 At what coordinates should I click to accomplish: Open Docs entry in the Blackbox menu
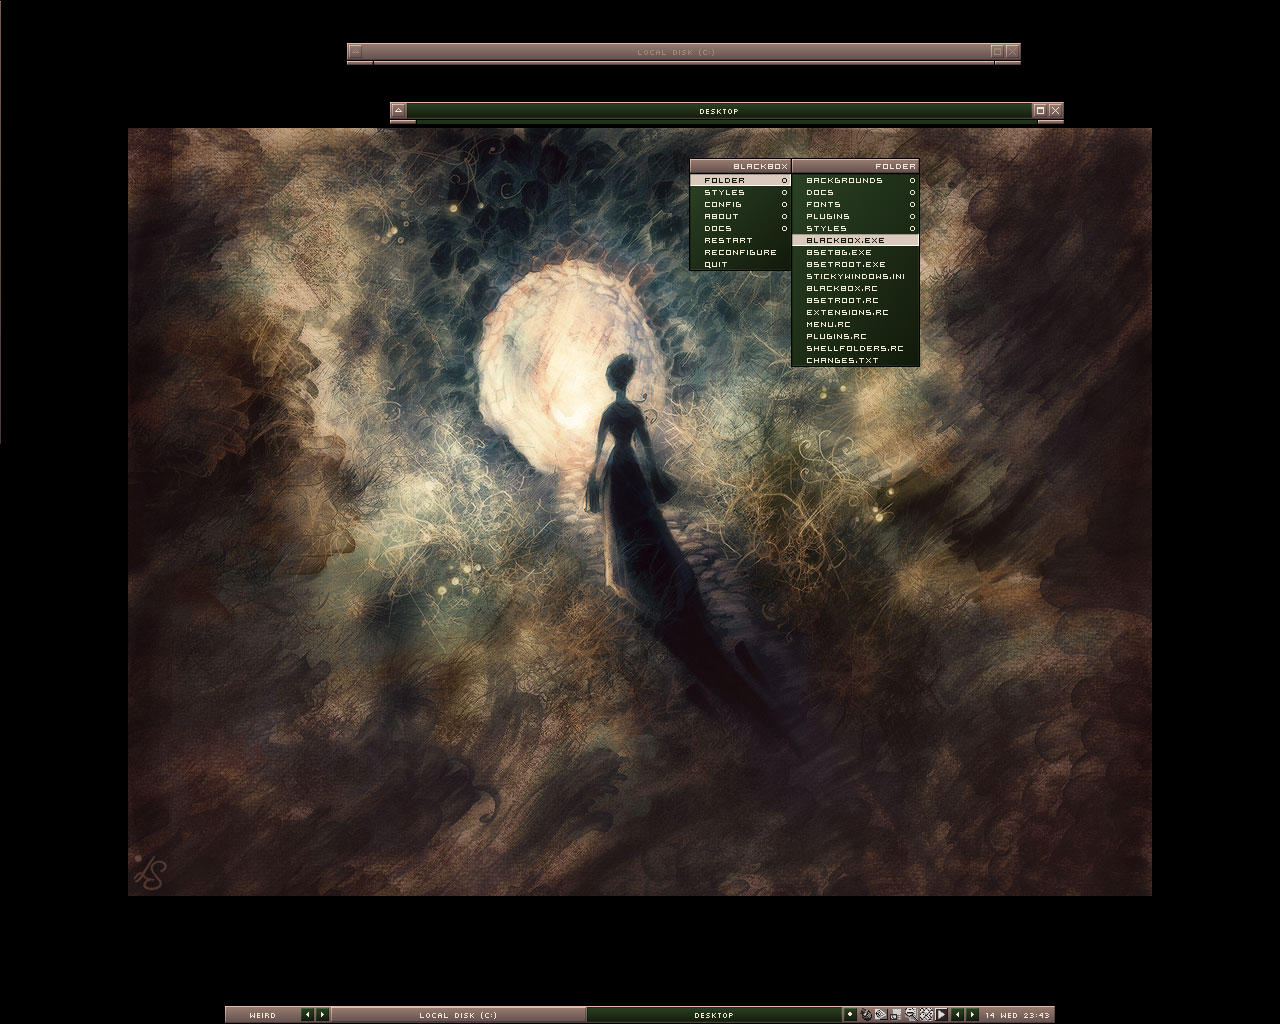[x=740, y=228]
